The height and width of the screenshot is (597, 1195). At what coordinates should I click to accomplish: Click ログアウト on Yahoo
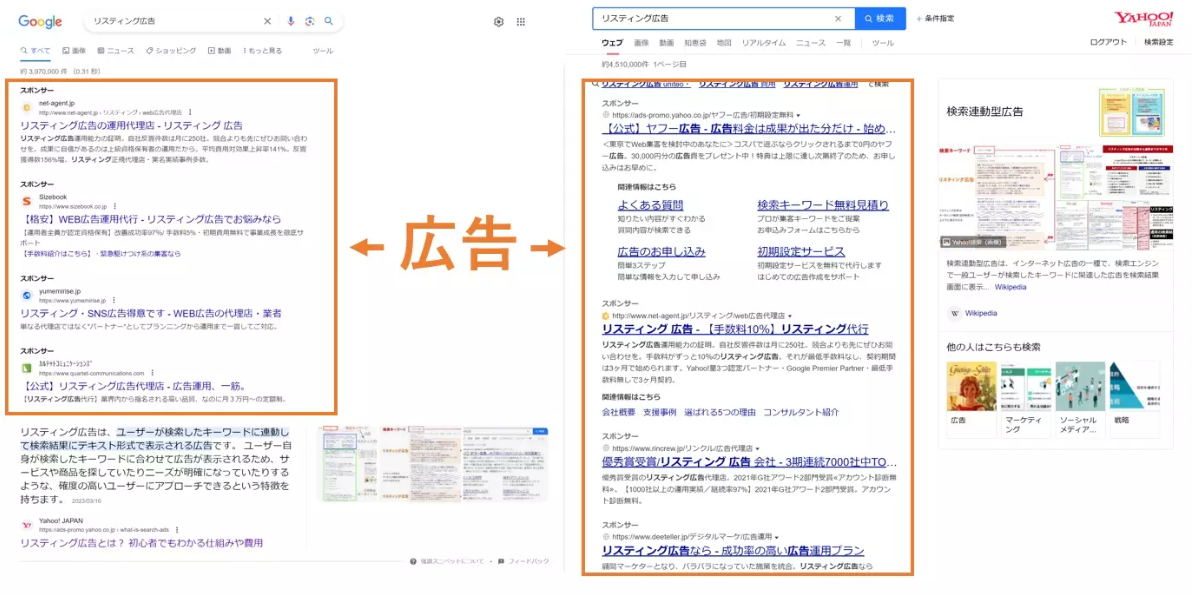pyautogui.click(x=1108, y=43)
